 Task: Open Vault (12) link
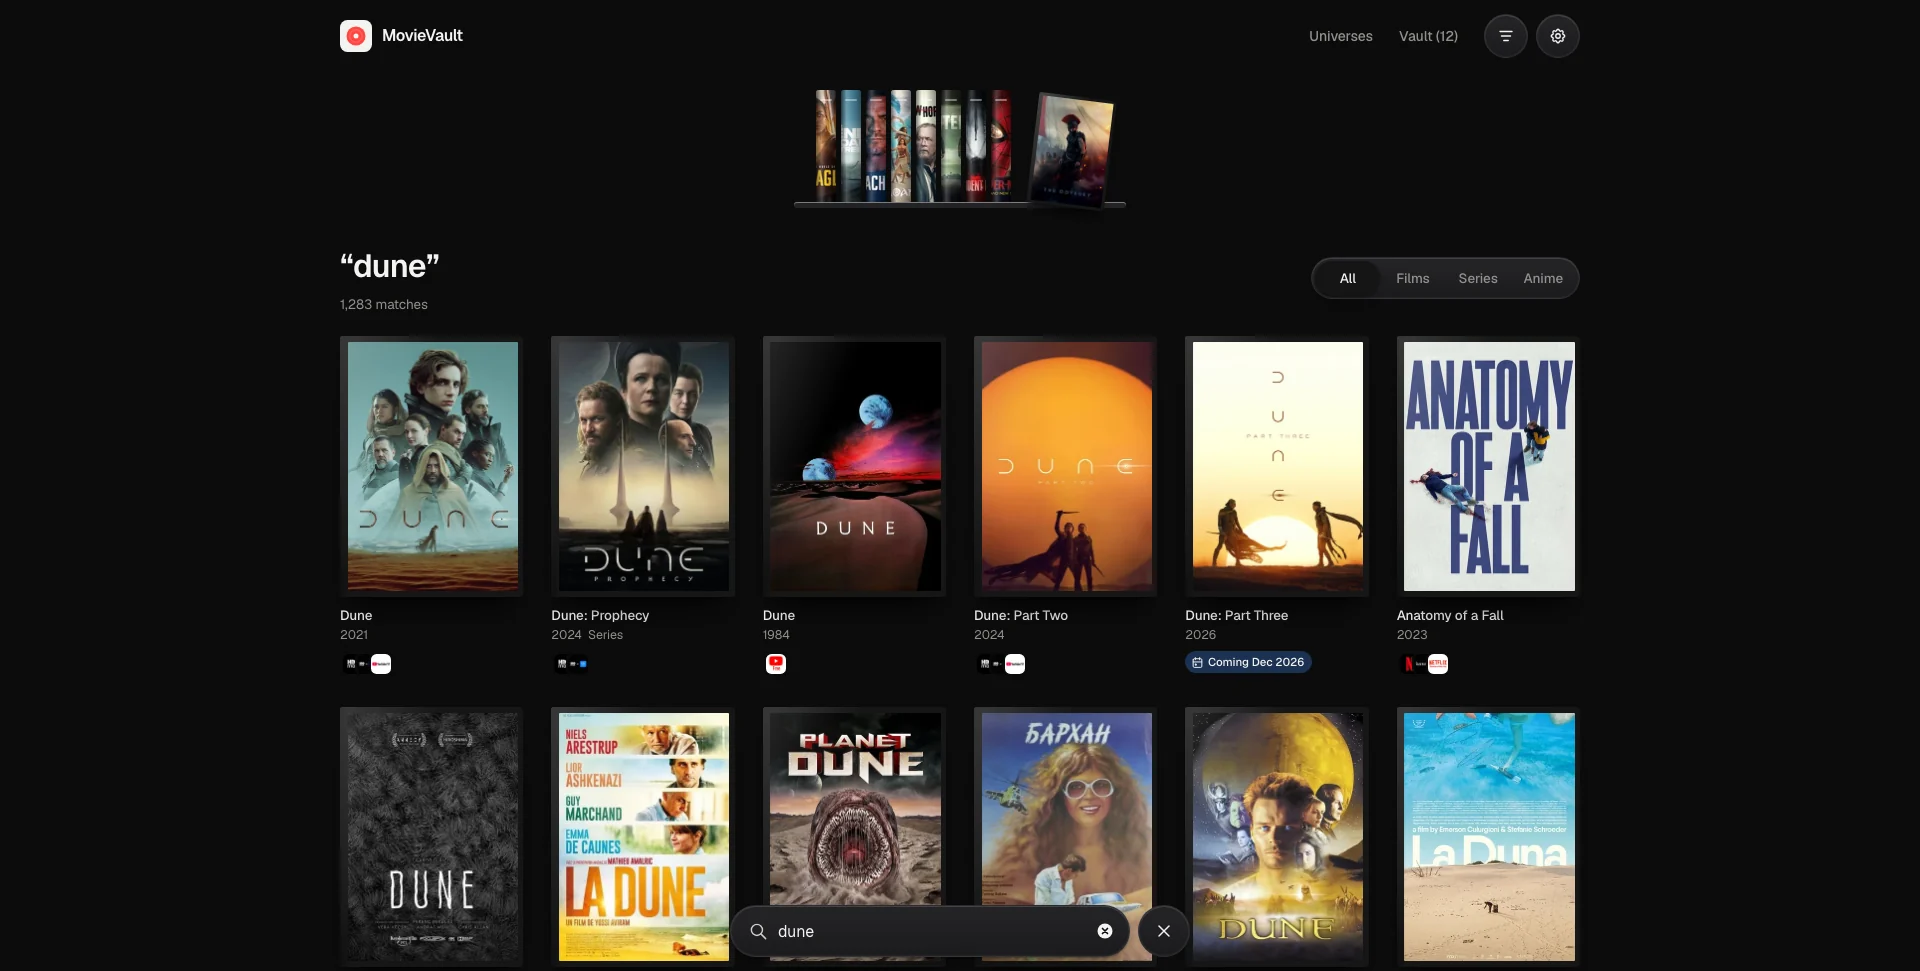[x=1428, y=36]
